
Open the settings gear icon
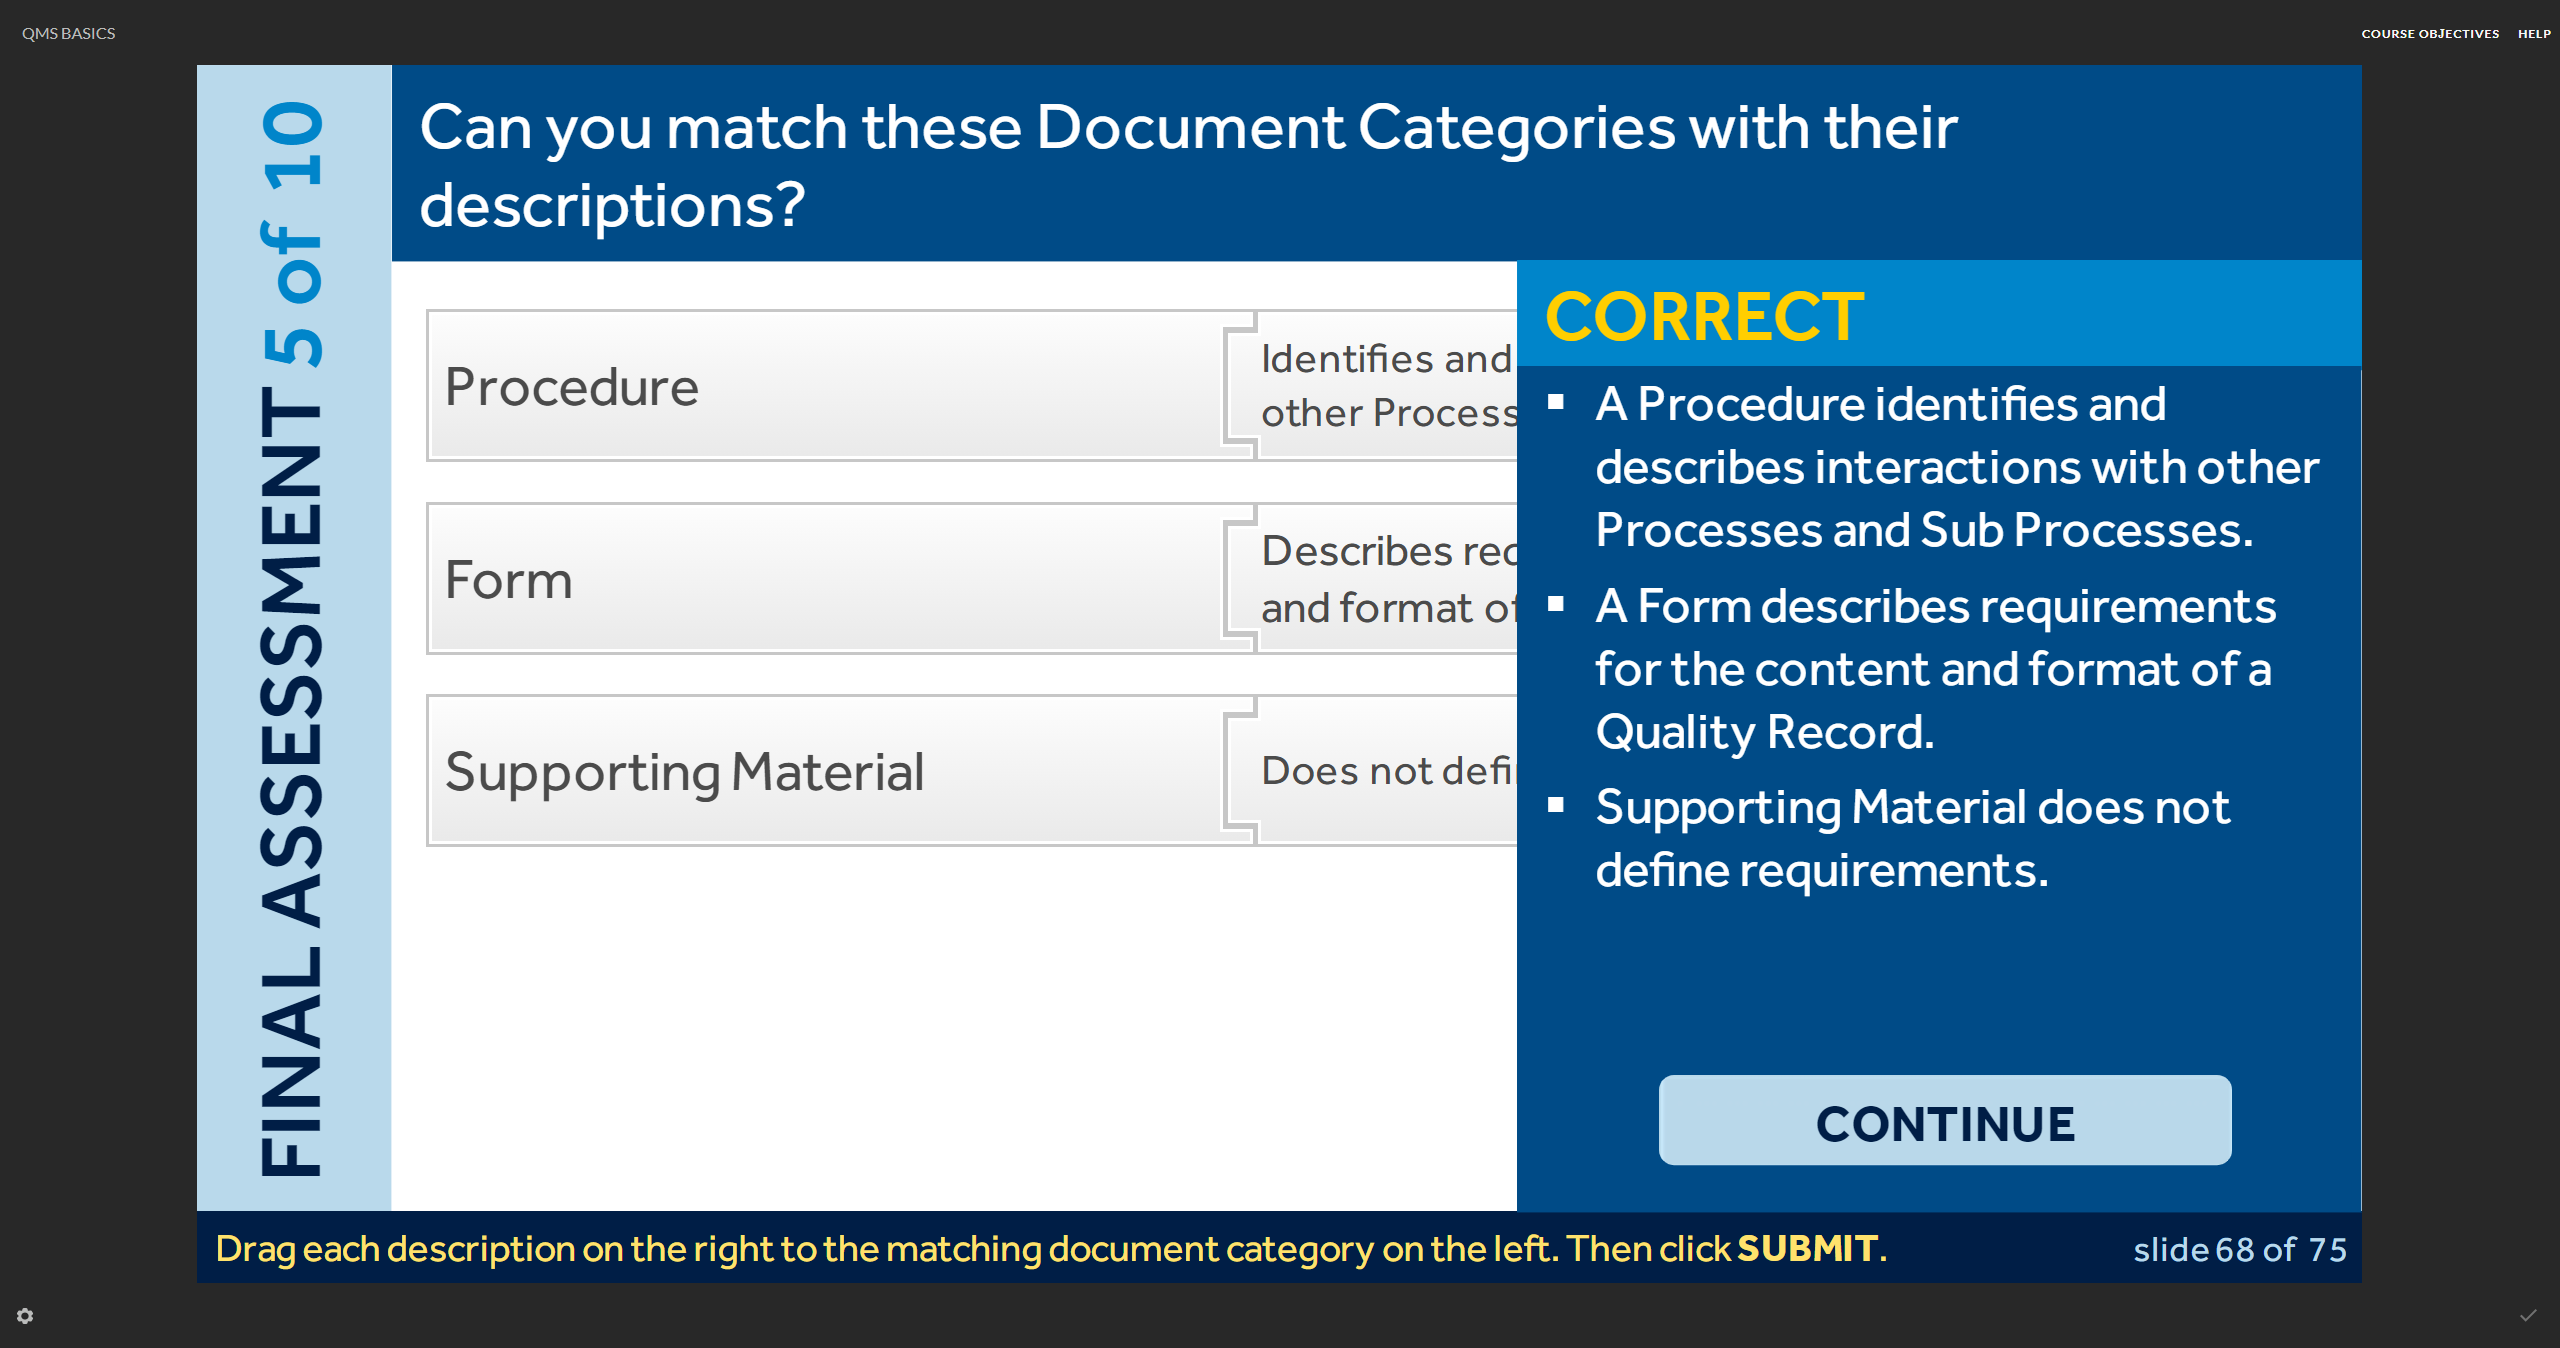(26, 1316)
